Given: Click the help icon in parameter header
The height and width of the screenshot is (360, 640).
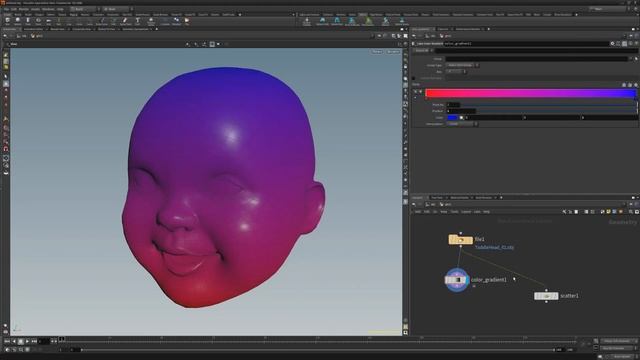Looking at the screenshot, I should [636, 43].
